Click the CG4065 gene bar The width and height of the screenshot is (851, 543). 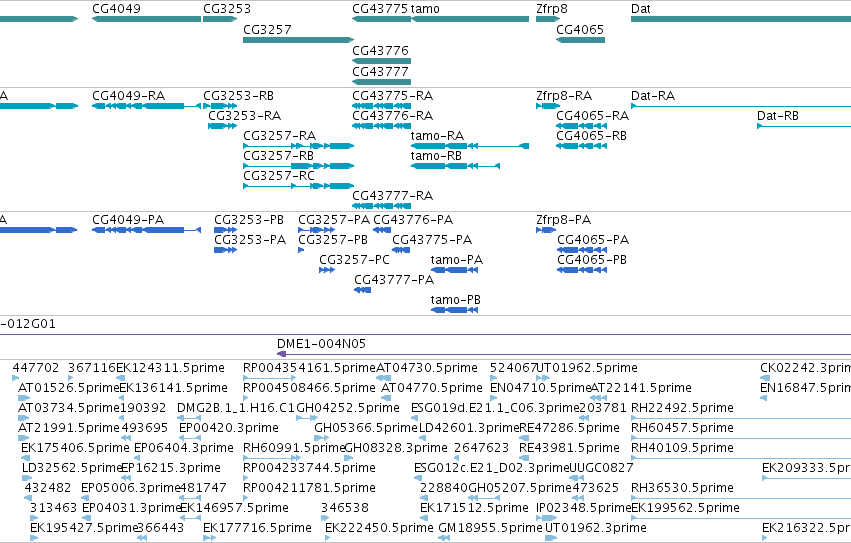pos(580,40)
